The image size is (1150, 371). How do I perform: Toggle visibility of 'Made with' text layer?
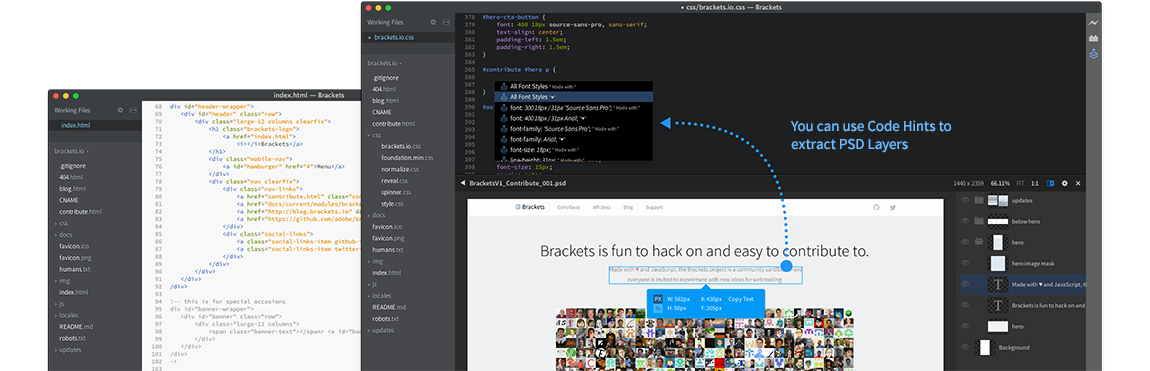pos(965,284)
